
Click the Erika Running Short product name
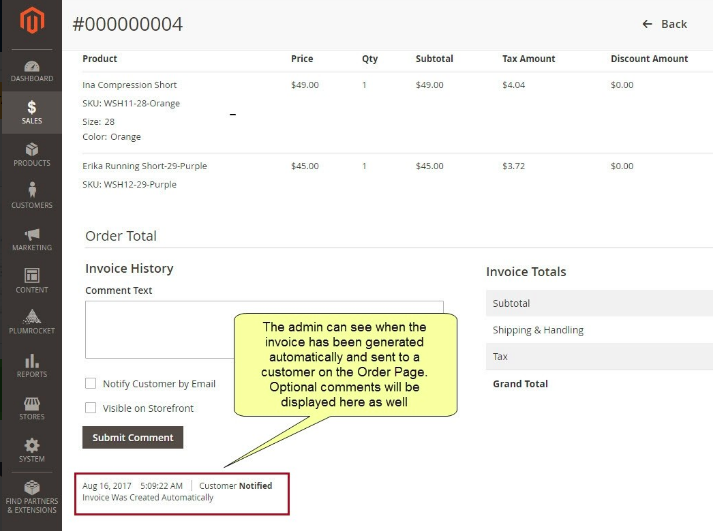(x=144, y=166)
